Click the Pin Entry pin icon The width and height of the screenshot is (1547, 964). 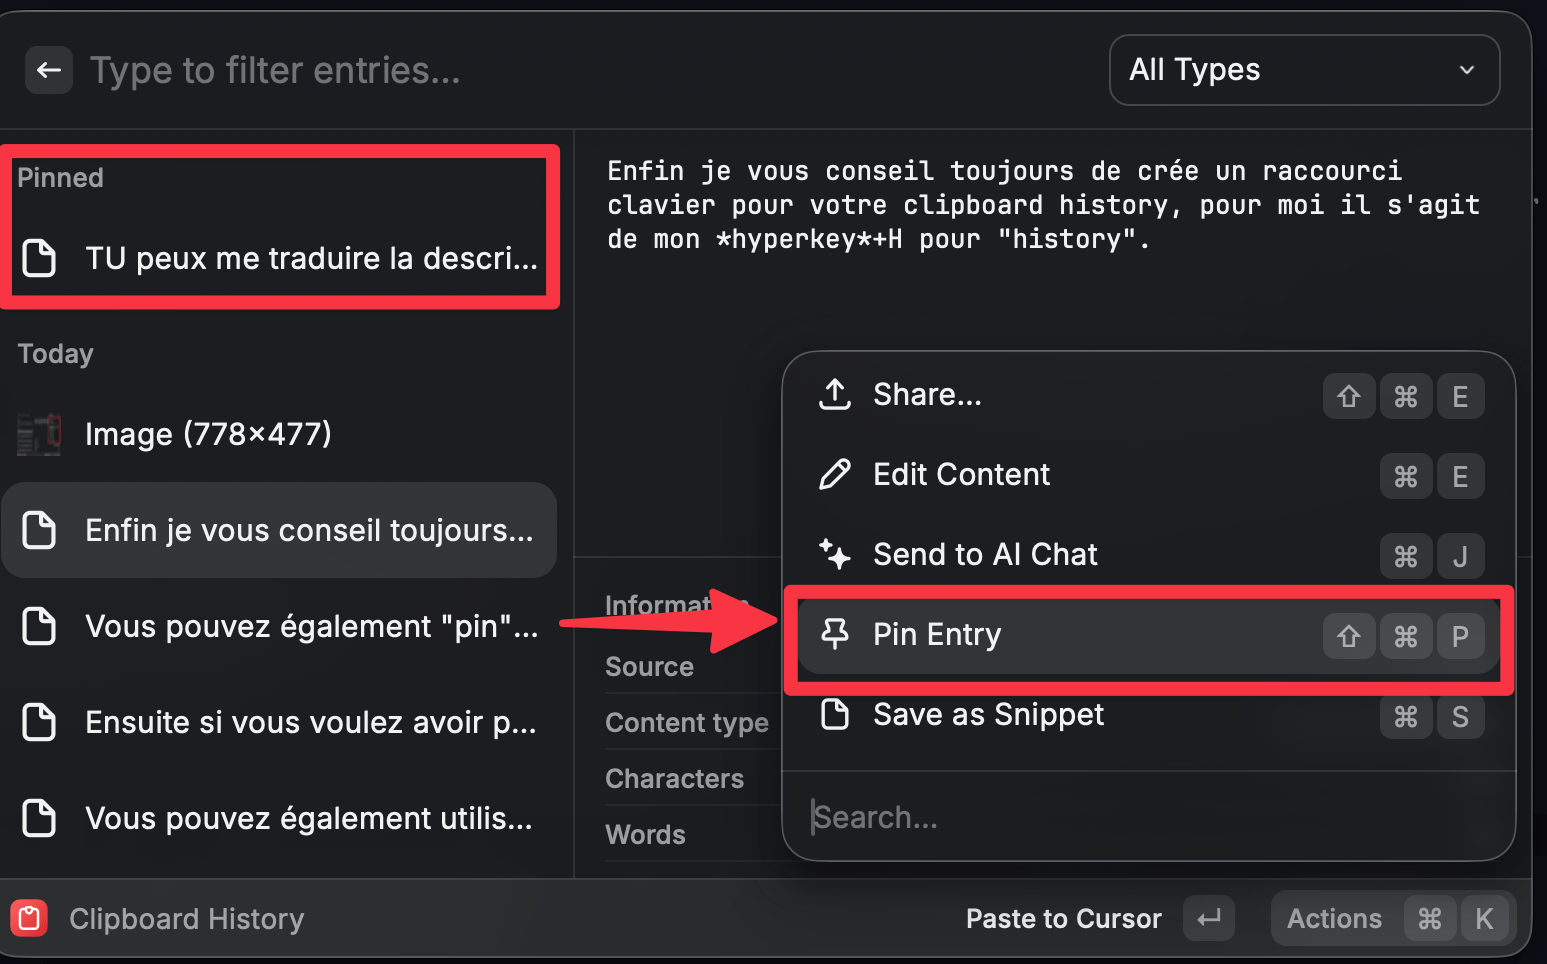pos(835,634)
